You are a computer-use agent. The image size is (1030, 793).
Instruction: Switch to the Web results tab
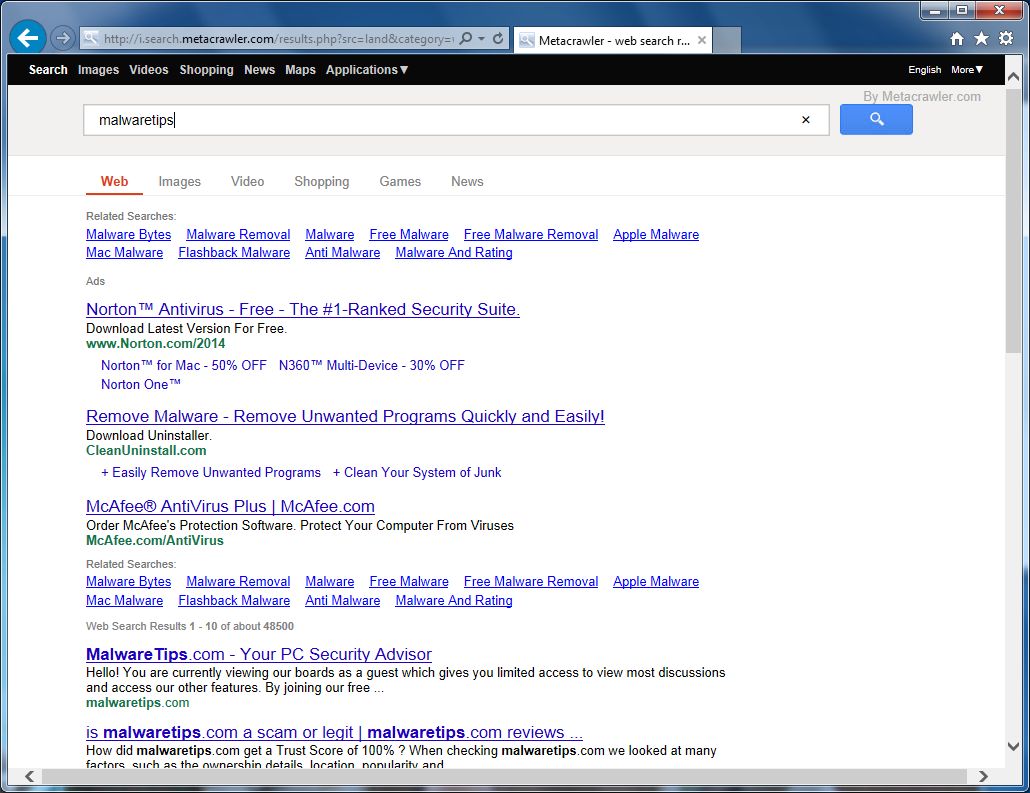pos(114,181)
